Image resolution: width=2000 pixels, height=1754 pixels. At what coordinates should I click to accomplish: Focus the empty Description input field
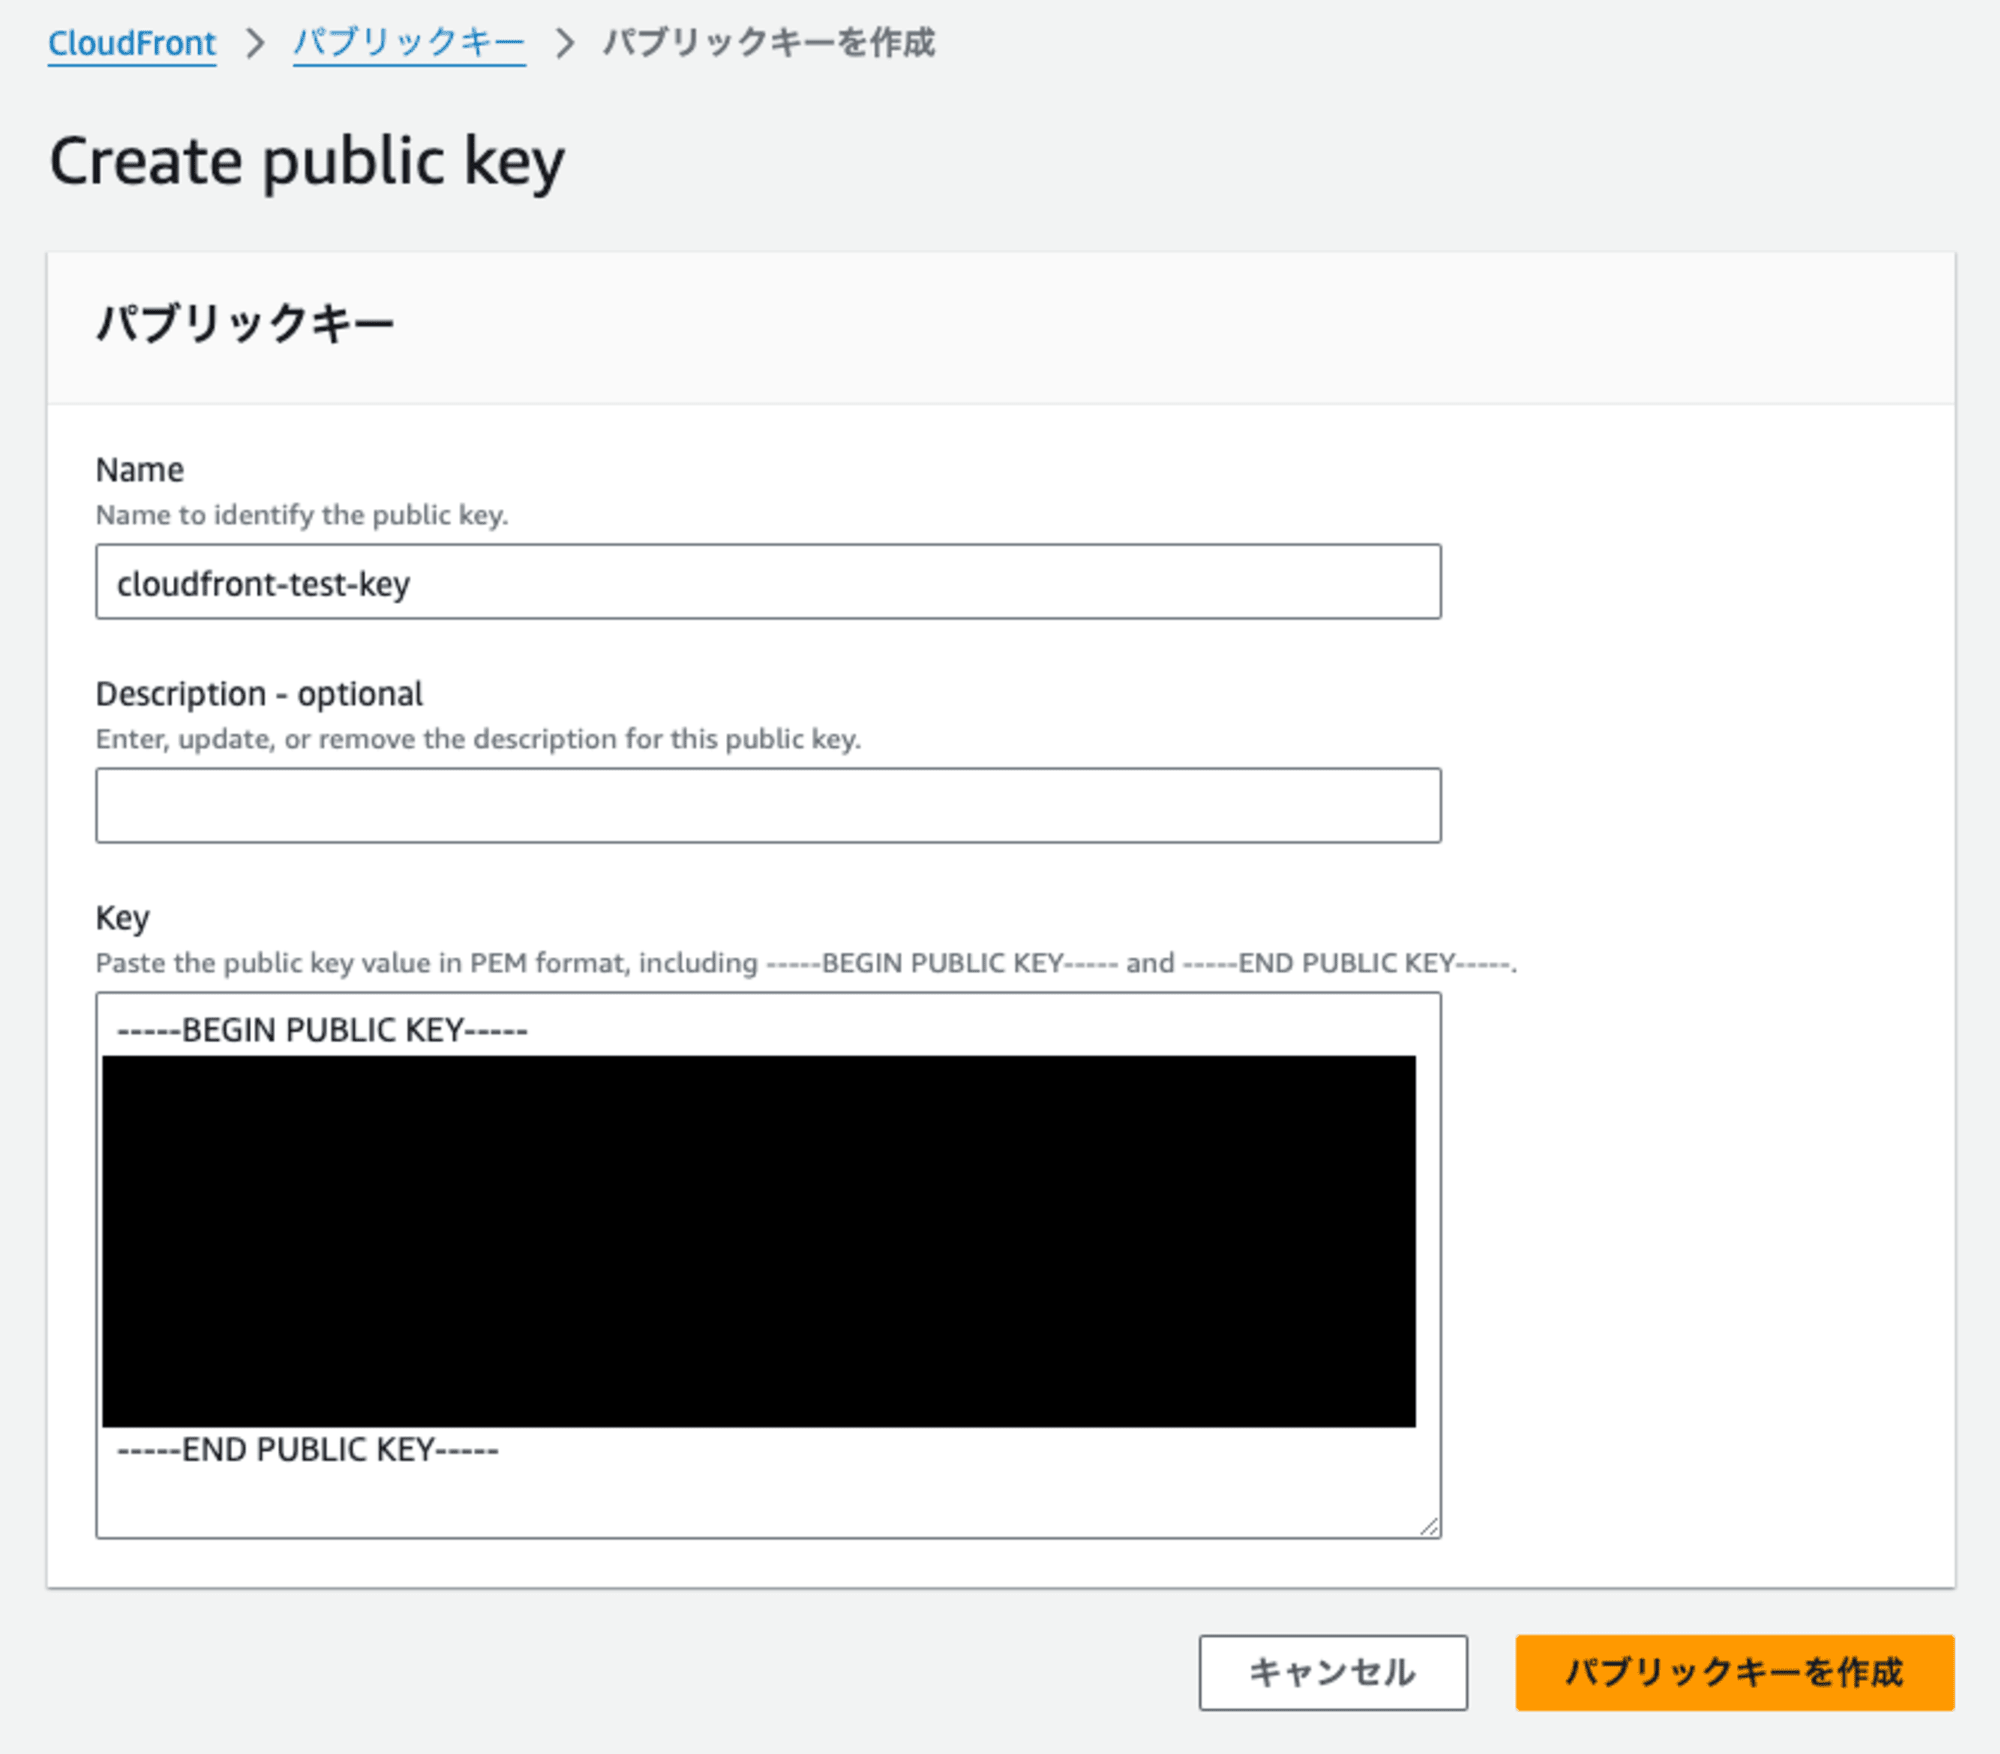(x=768, y=806)
